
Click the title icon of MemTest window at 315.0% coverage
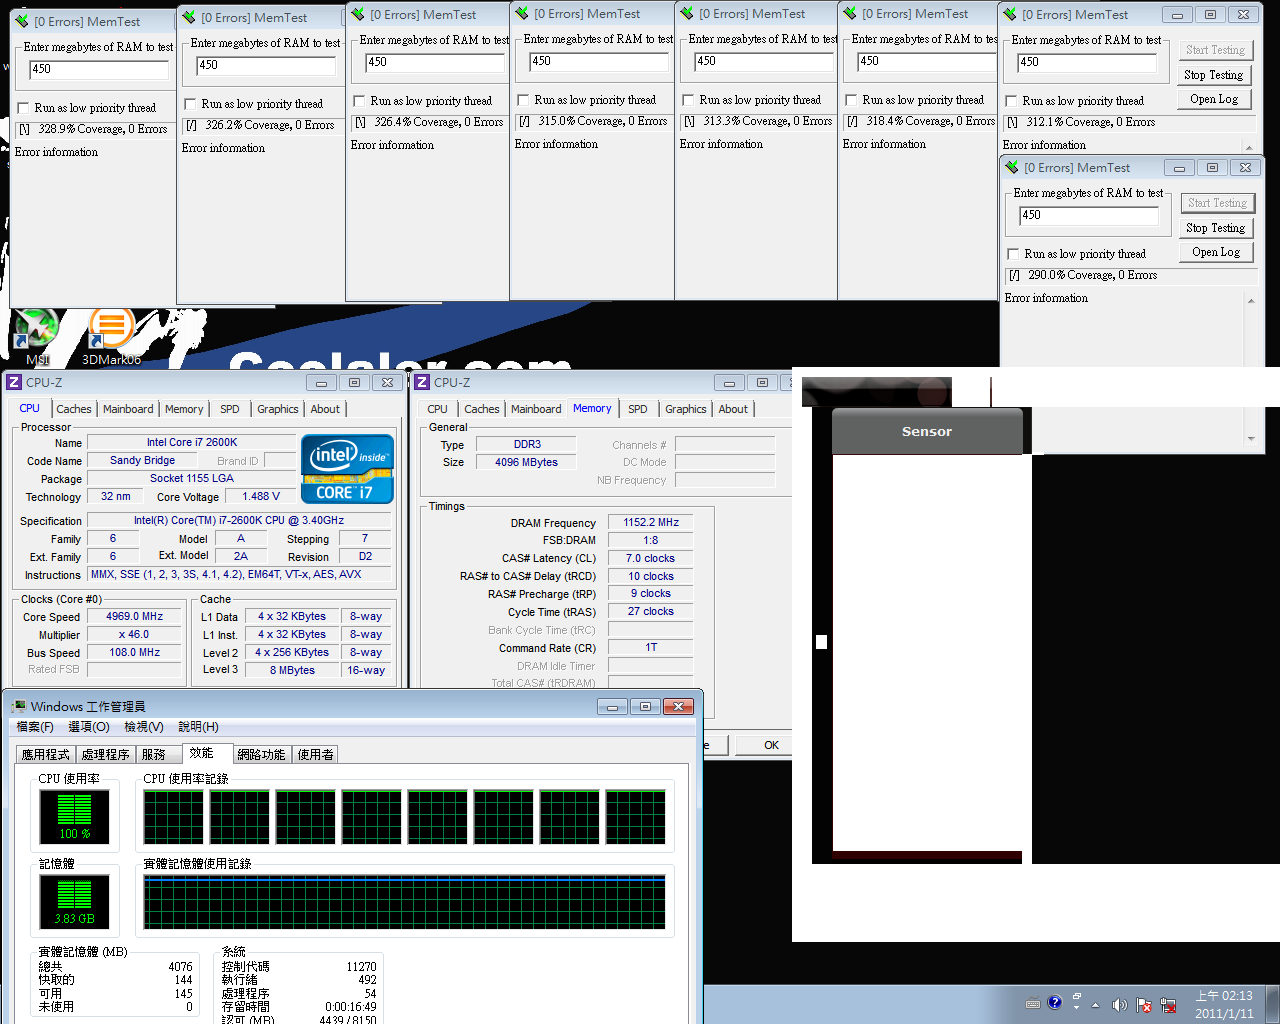(x=521, y=13)
